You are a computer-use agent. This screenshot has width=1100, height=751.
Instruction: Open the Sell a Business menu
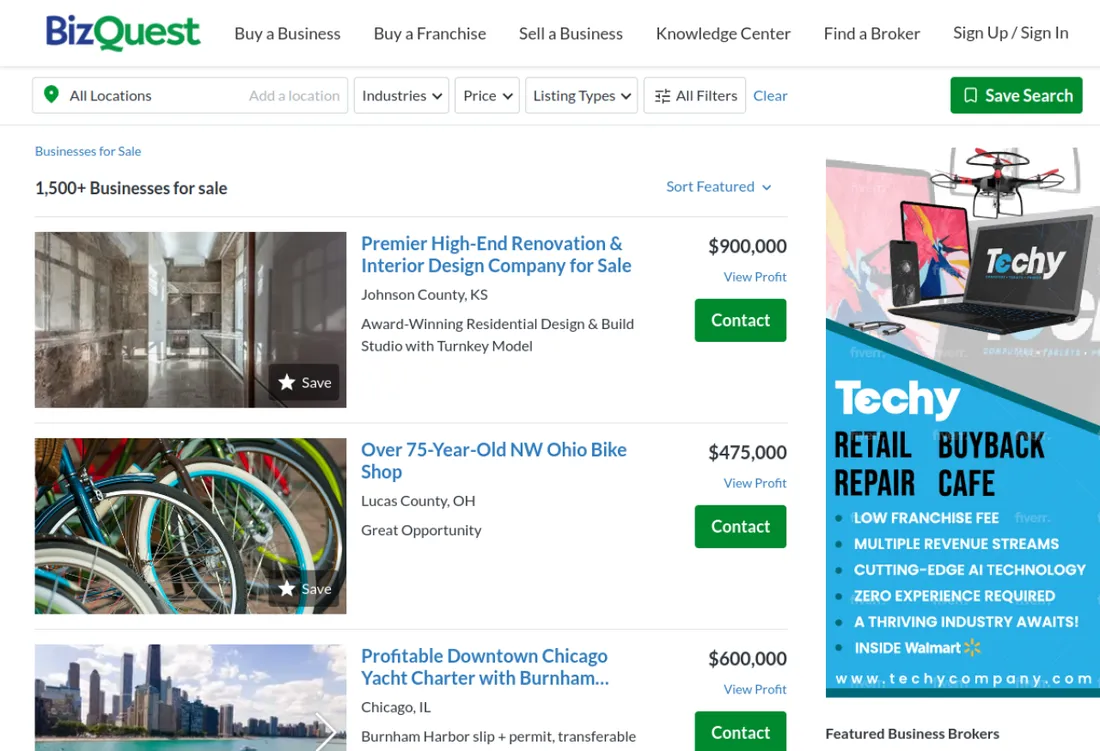pyautogui.click(x=571, y=34)
